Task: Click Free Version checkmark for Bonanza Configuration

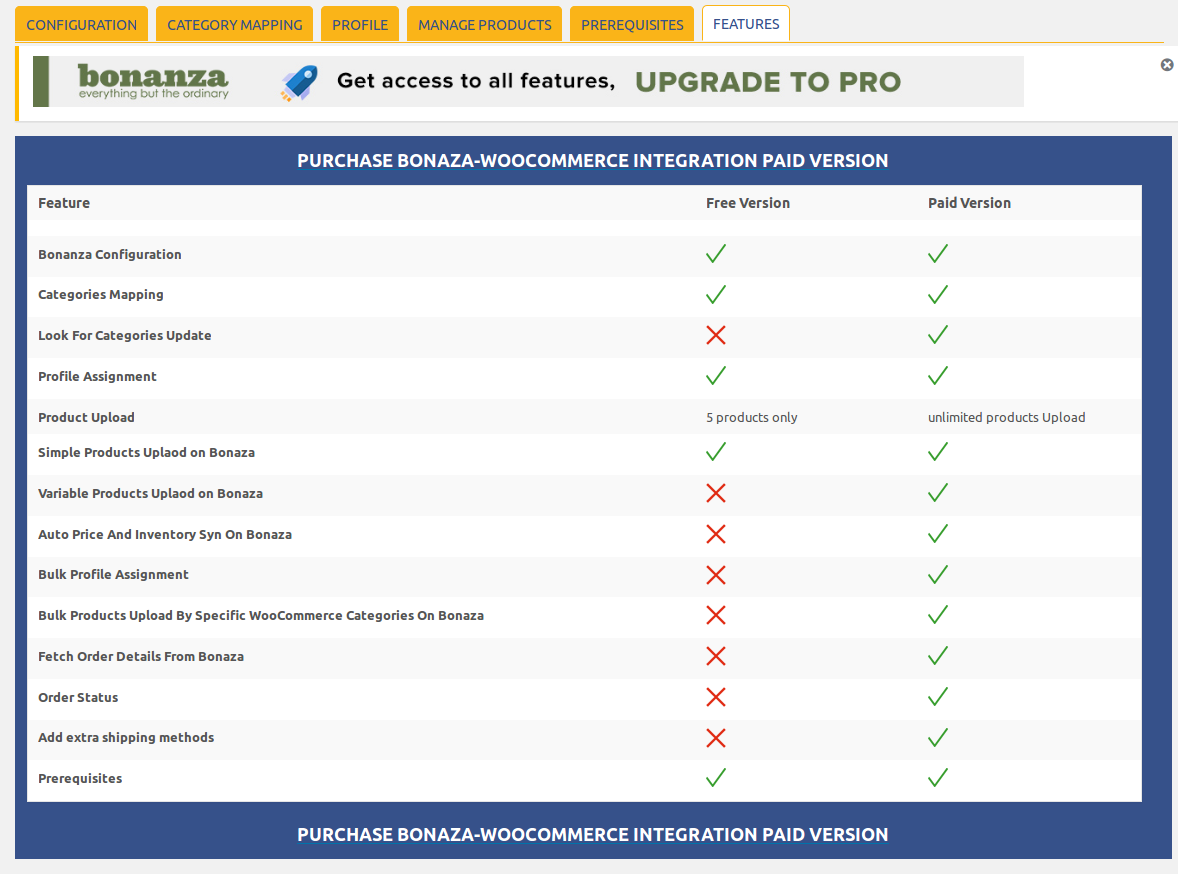Action: click(716, 254)
